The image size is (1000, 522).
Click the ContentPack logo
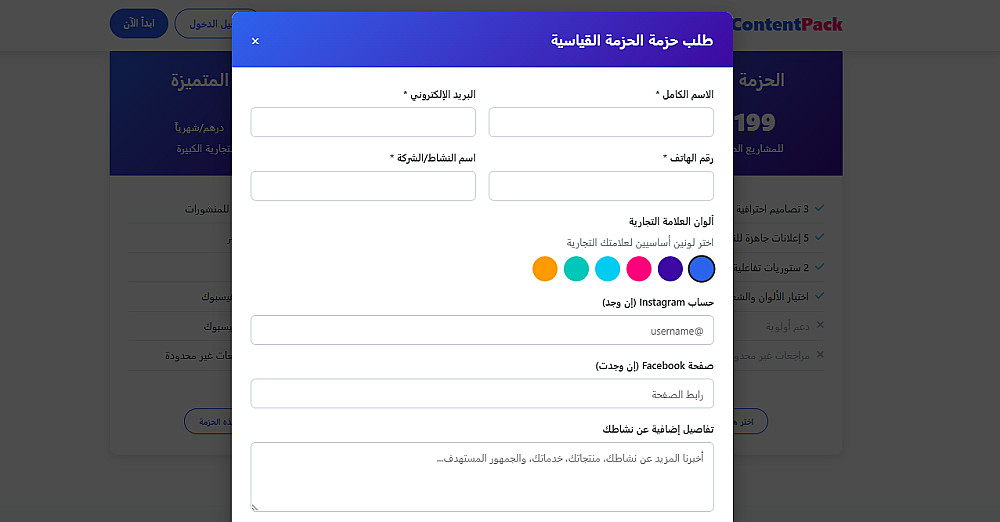788,24
